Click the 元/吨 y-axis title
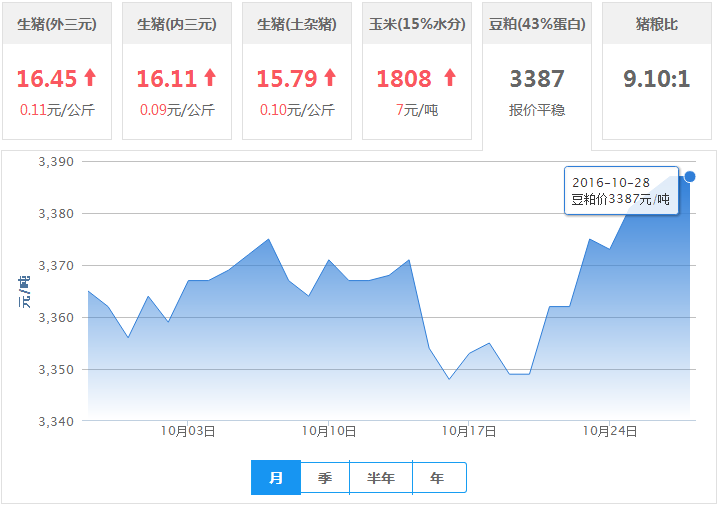719x506 pixels. [x=24, y=292]
